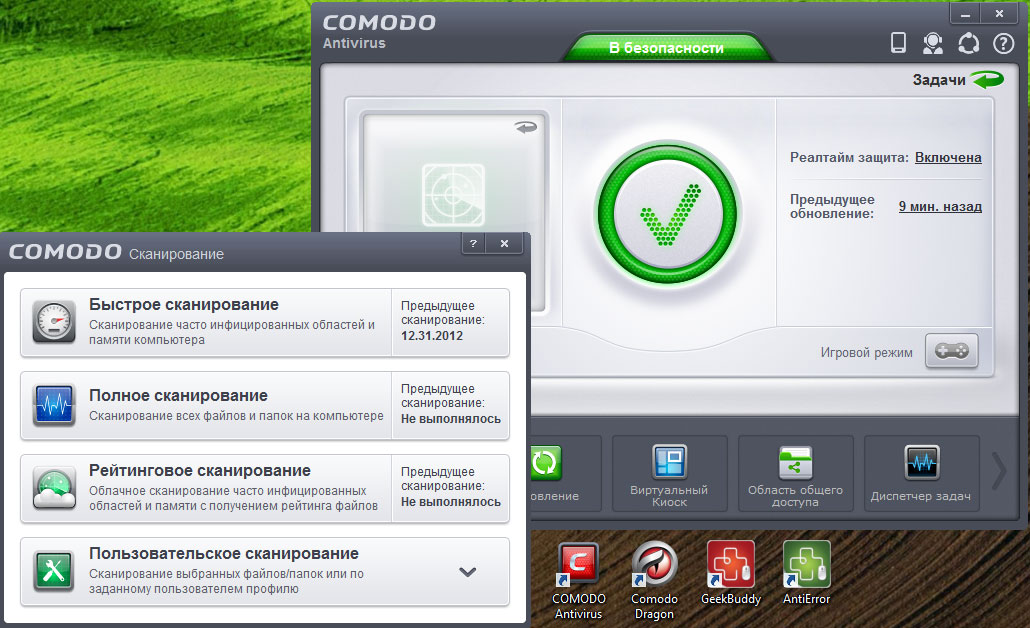Screen dimensions: 1030x628
Task: Open help in Сканирование dialog
Action: point(473,243)
